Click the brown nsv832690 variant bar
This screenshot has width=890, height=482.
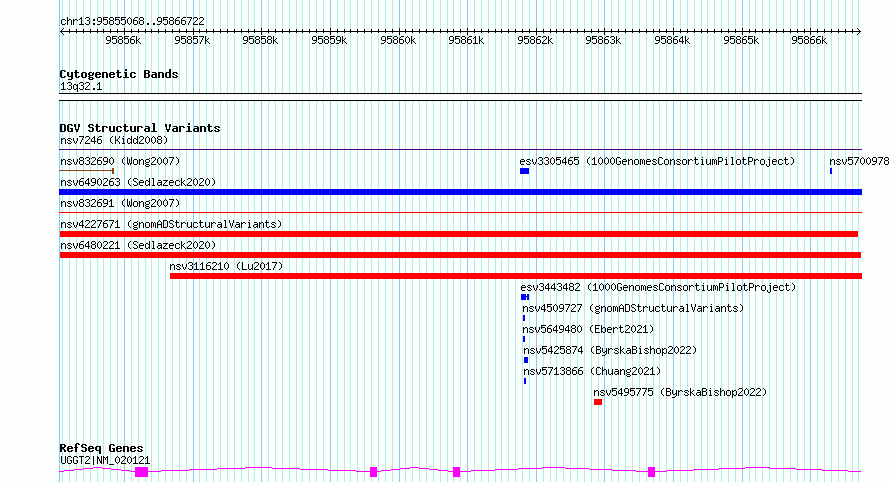tap(87, 171)
